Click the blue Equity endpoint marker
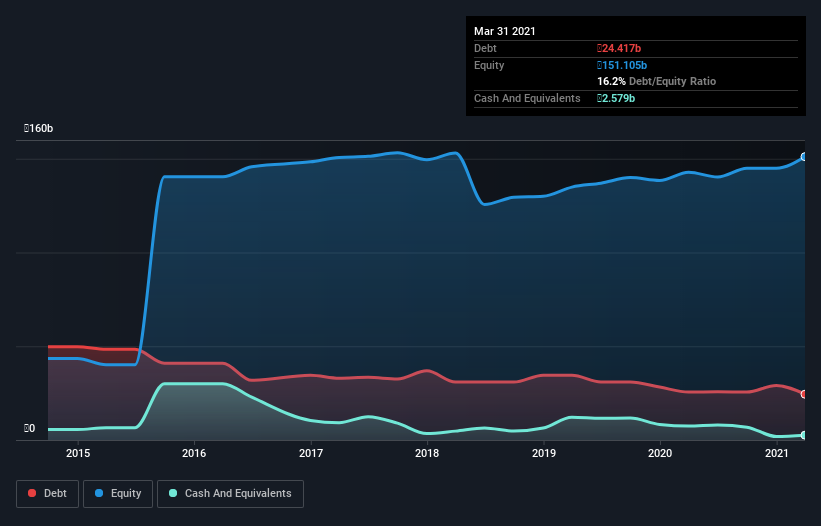821x526 pixels. pyautogui.click(x=804, y=156)
